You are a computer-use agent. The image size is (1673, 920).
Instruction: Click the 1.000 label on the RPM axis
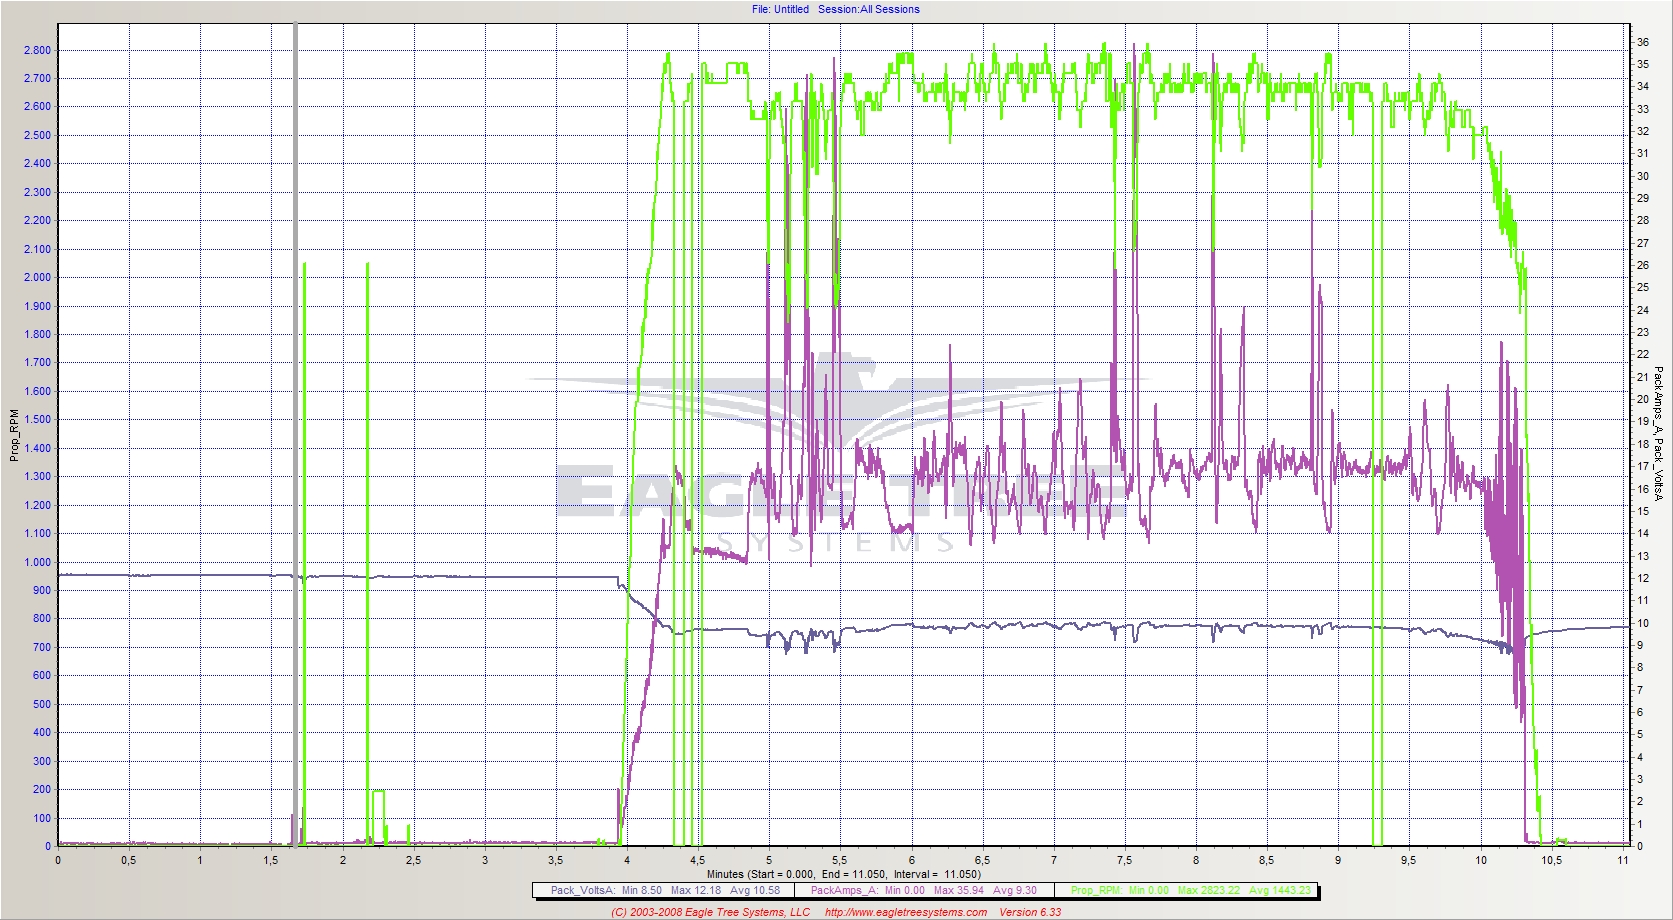37,562
